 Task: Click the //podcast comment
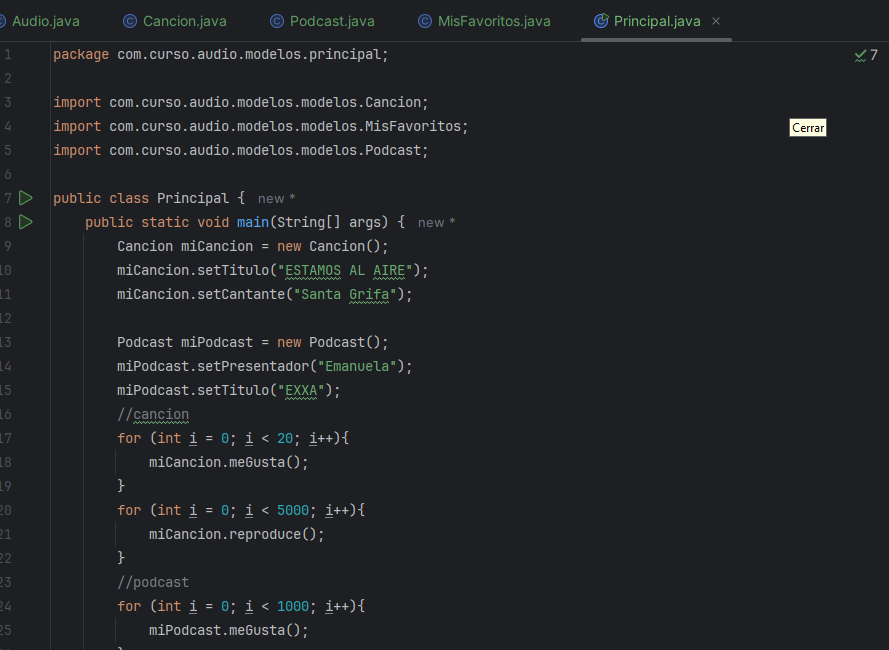(x=153, y=582)
